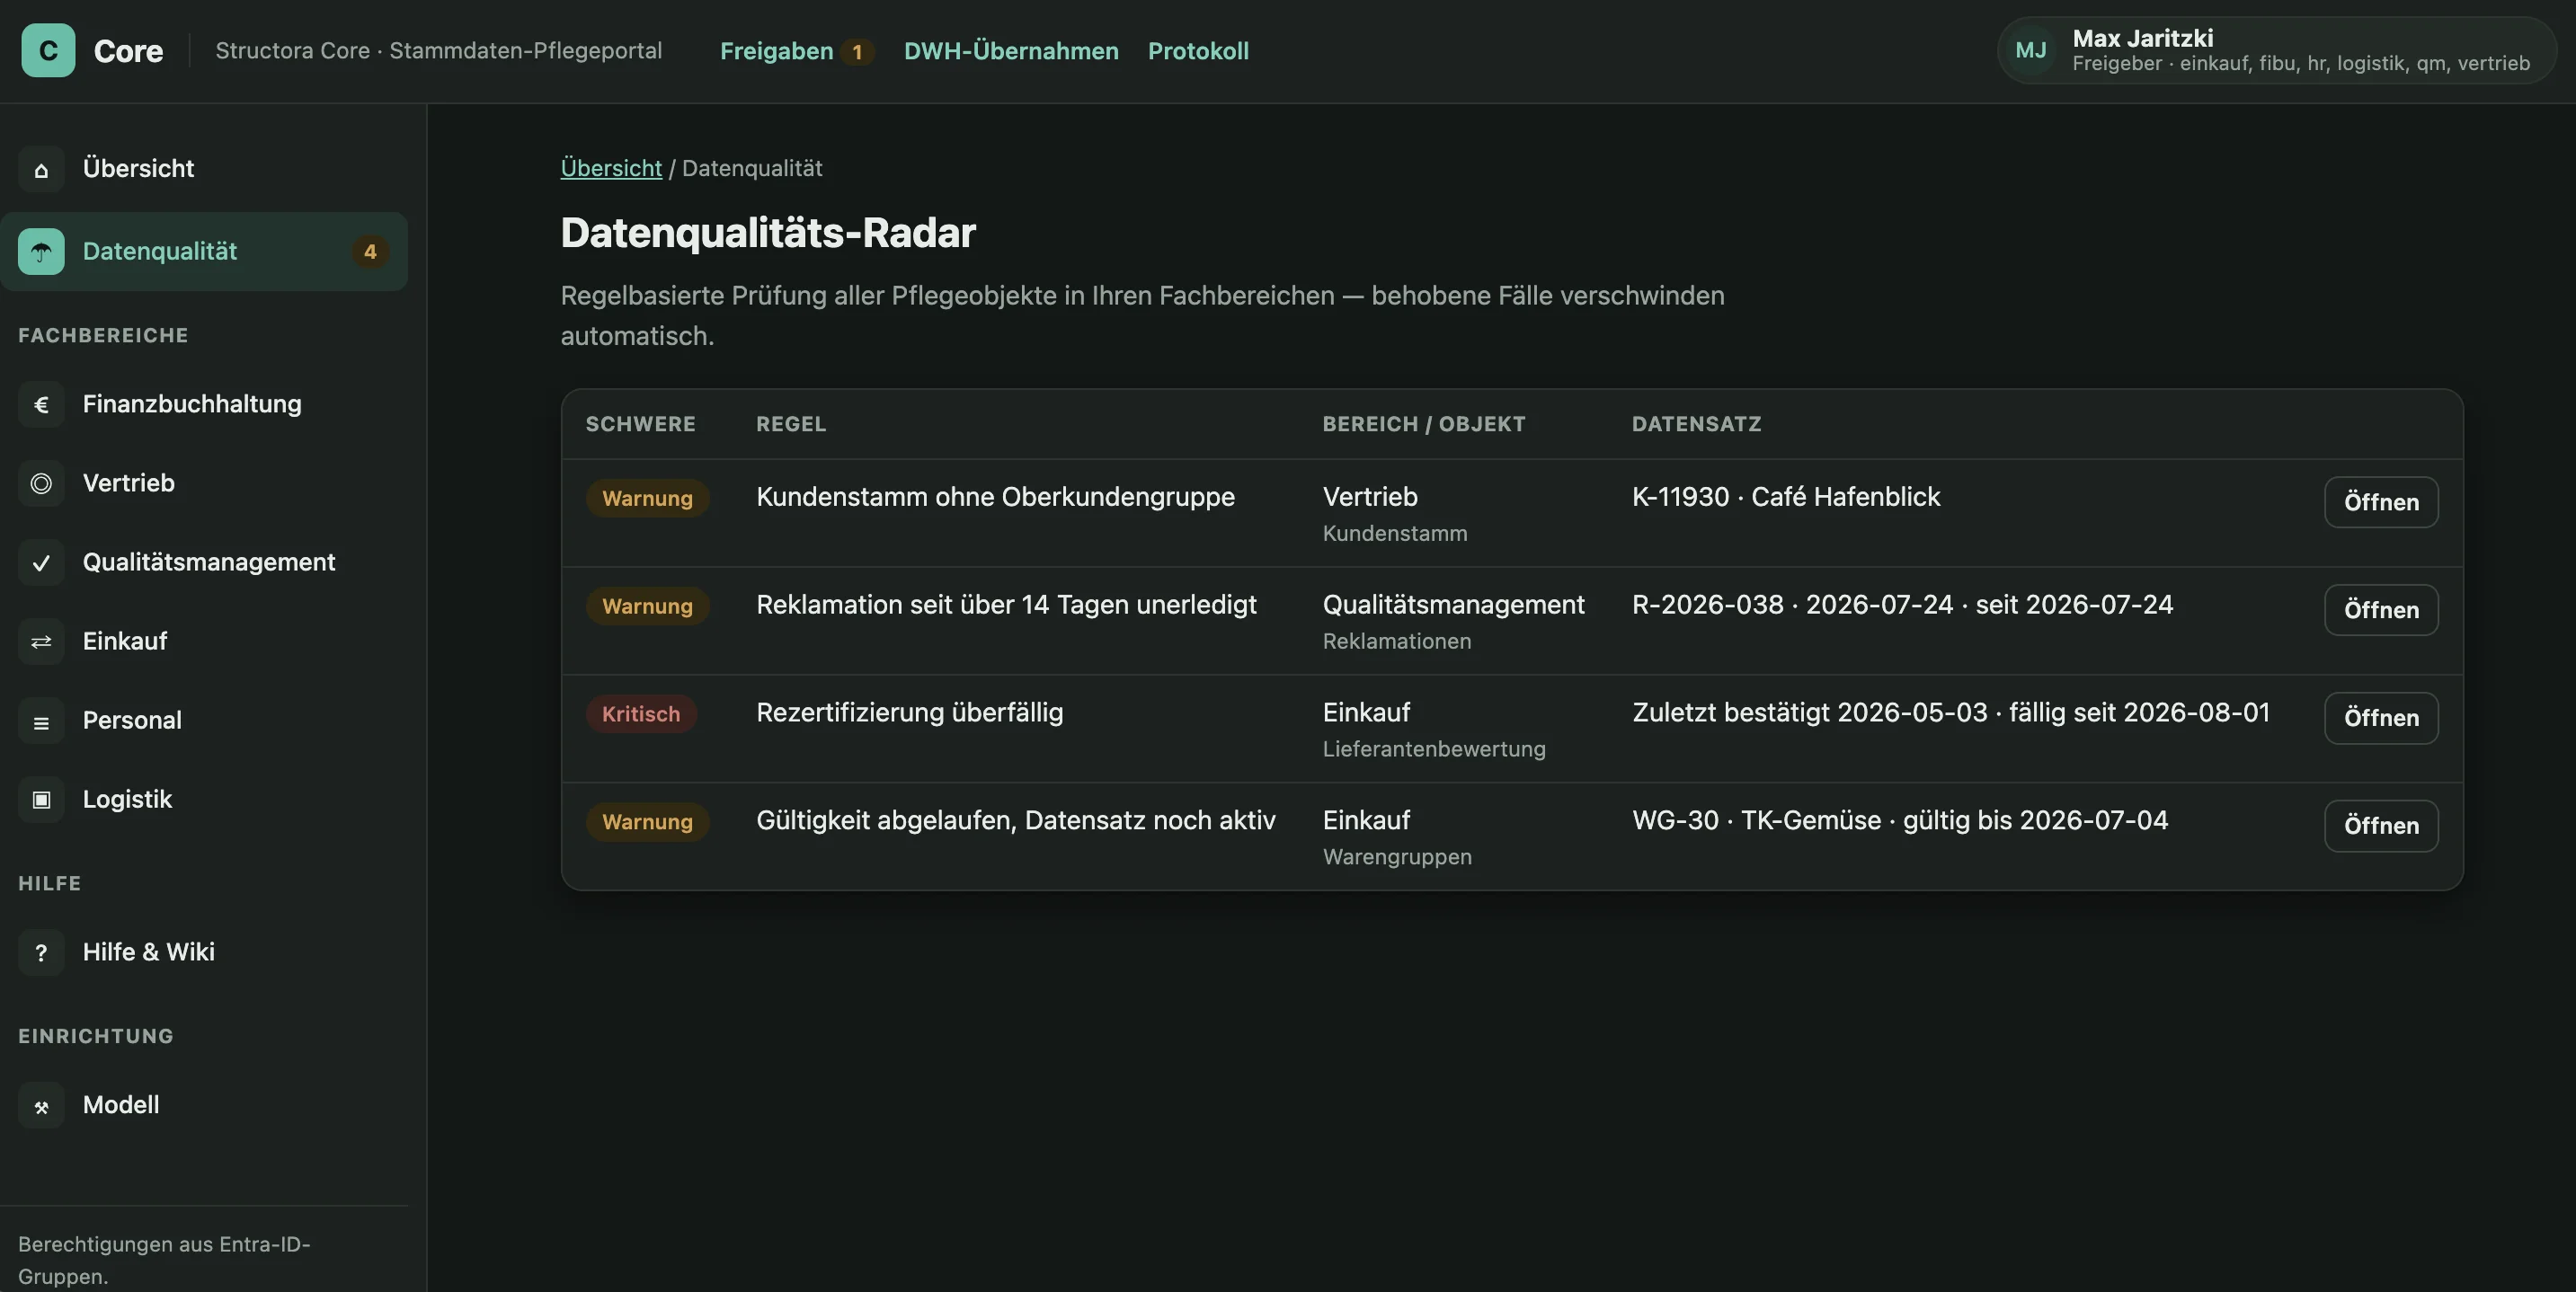The width and height of the screenshot is (2576, 1292).
Task: Click 'K-11930 · Café Hafenblick' cell
Action: pyautogui.click(x=1786, y=497)
